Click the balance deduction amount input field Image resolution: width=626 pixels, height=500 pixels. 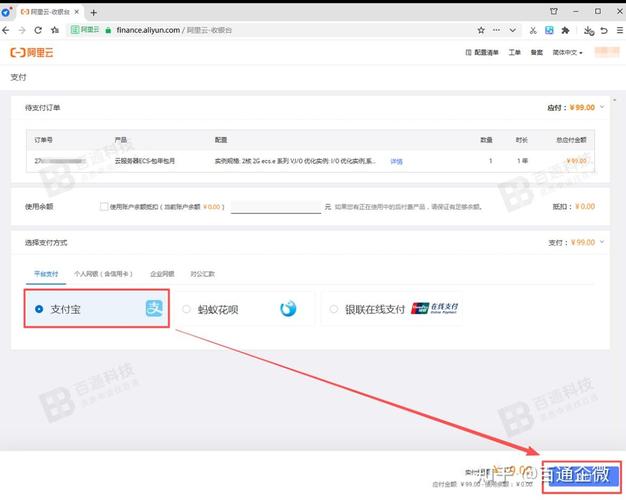point(276,207)
